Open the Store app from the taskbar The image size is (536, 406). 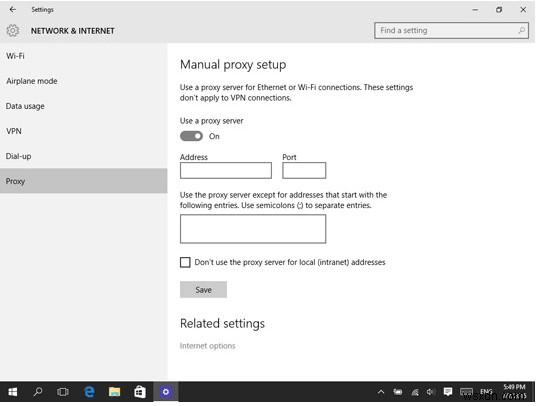click(x=139, y=392)
